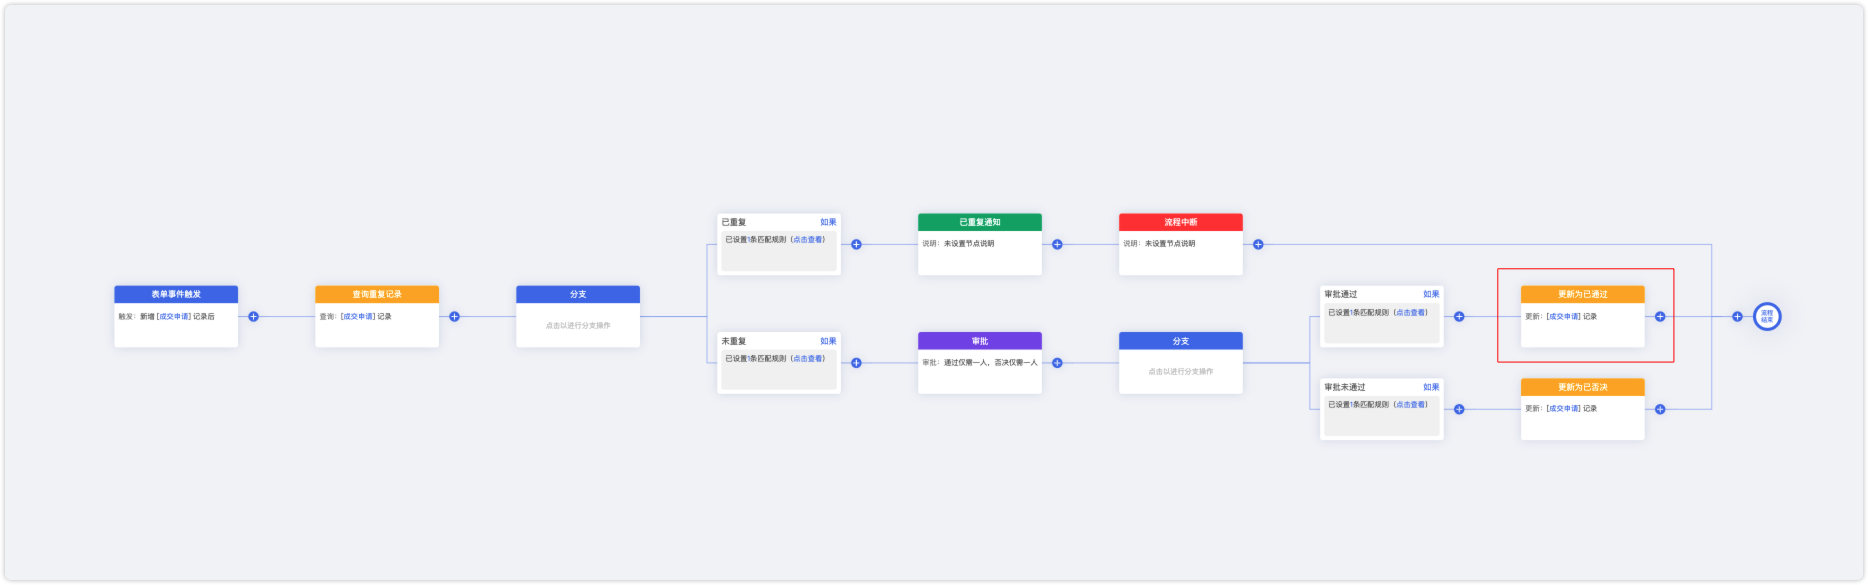
Task: Open the 更新为已通过 update node
Action: [1583, 317]
